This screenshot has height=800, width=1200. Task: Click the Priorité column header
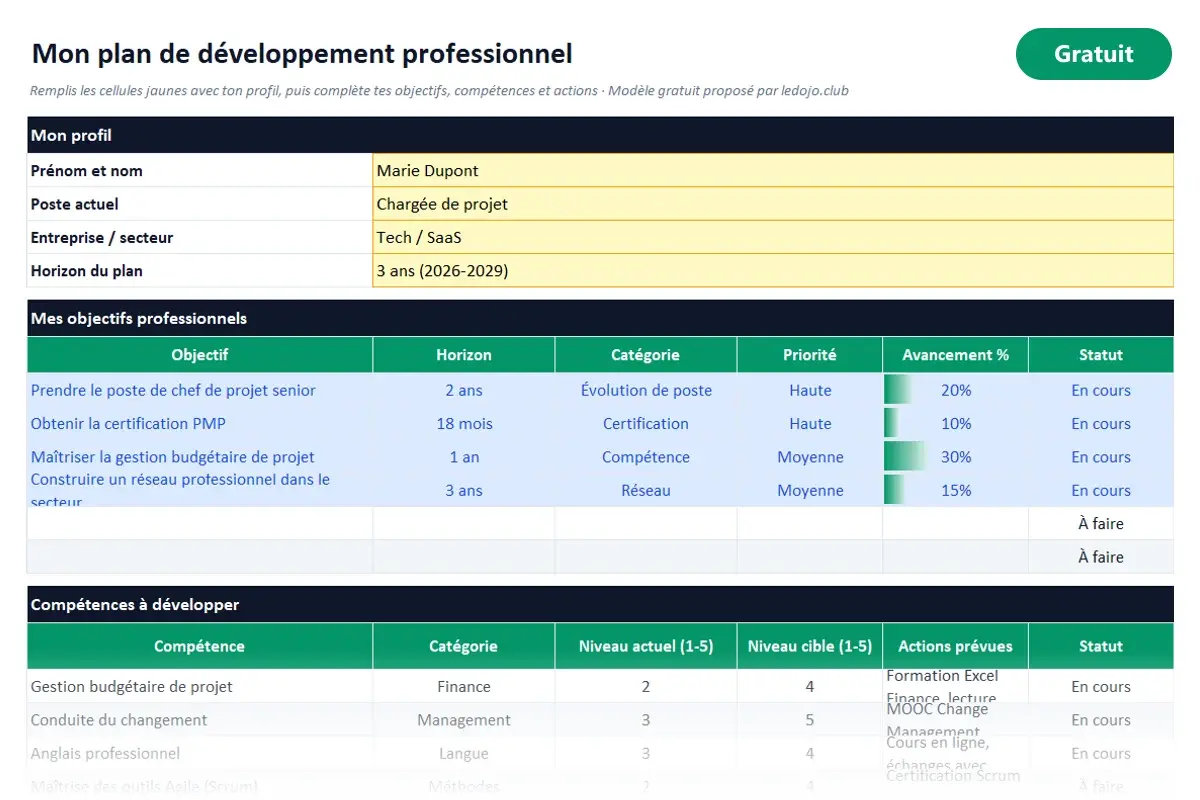(x=810, y=355)
